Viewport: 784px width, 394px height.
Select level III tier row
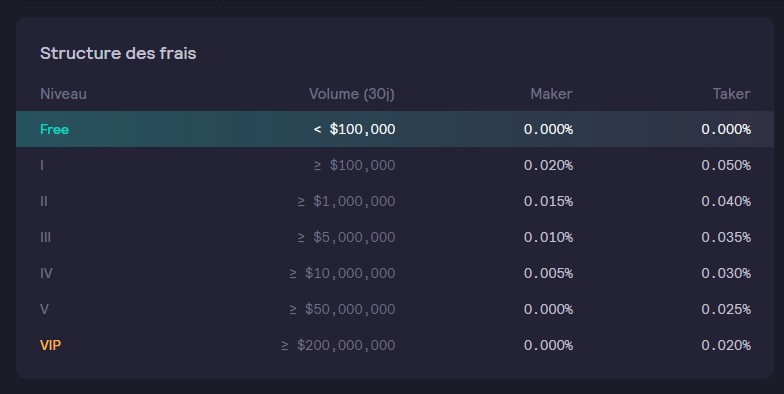pos(395,237)
